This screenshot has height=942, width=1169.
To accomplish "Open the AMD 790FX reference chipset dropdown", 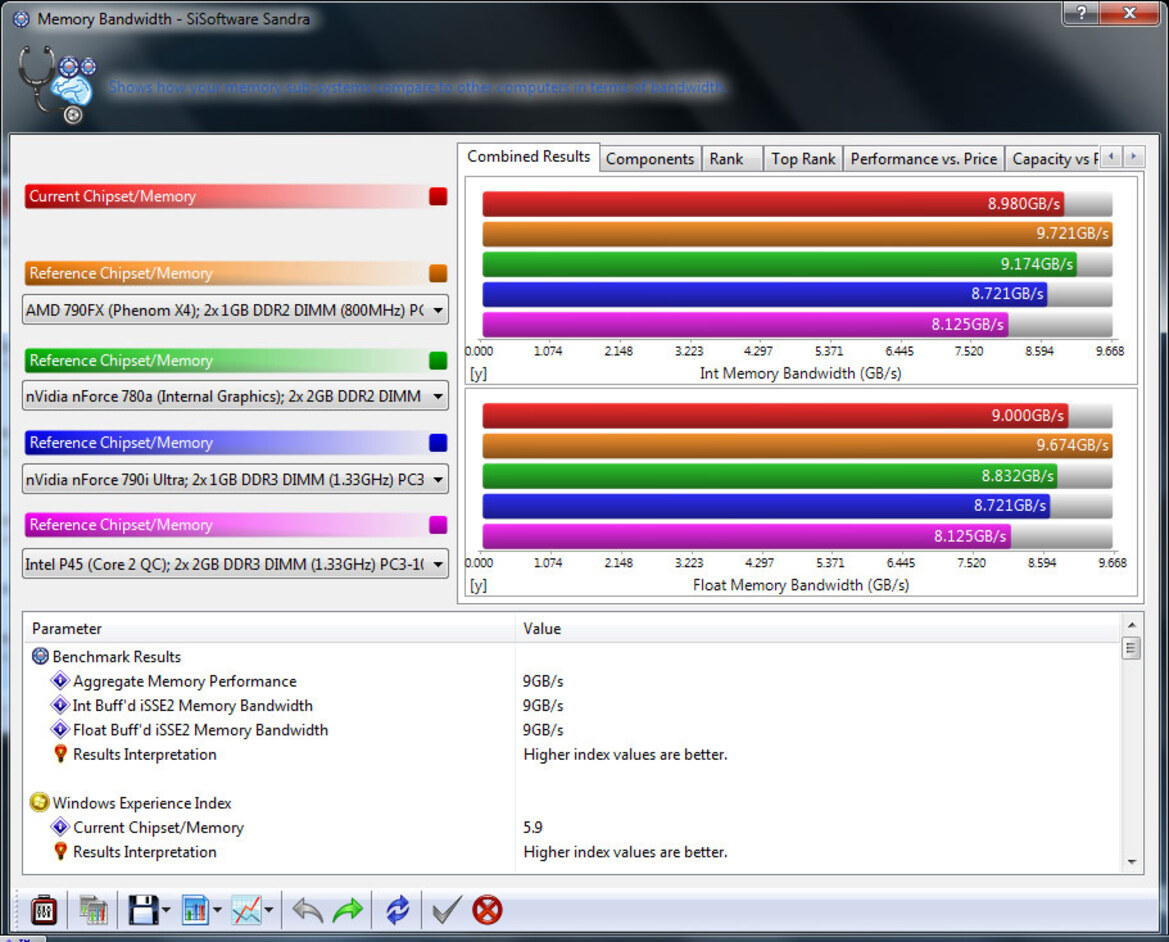I will tap(236, 310).
